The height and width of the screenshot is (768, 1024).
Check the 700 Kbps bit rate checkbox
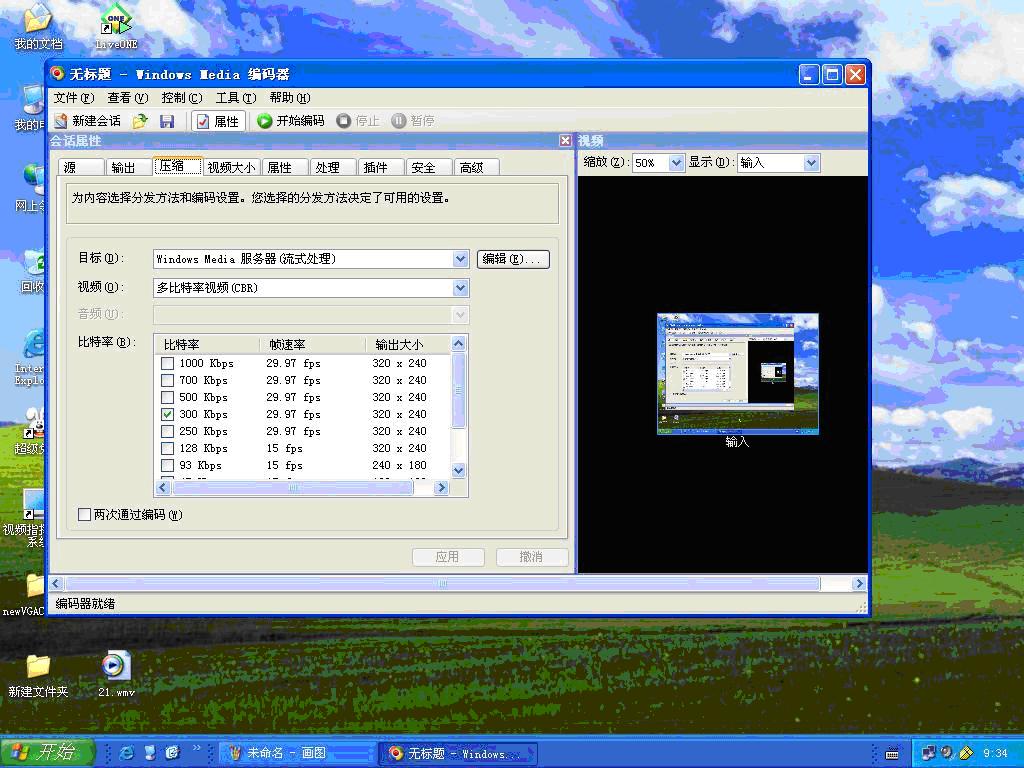pyautogui.click(x=168, y=380)
